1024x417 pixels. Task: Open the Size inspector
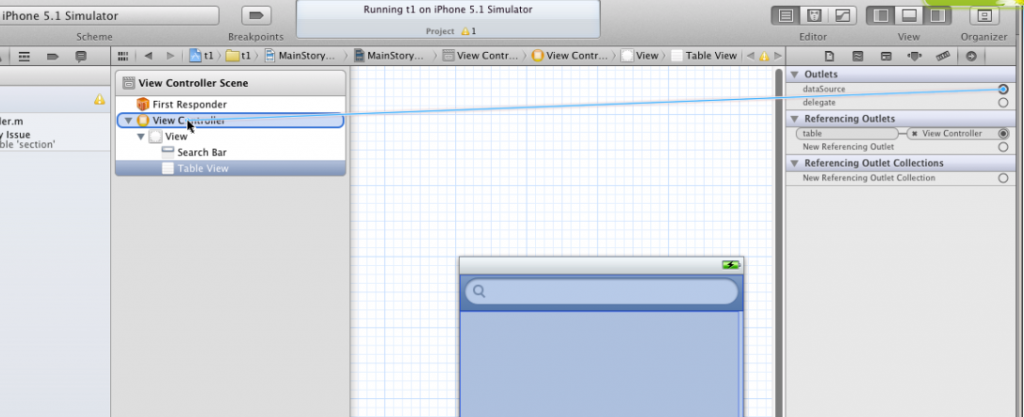coord(942,56)
